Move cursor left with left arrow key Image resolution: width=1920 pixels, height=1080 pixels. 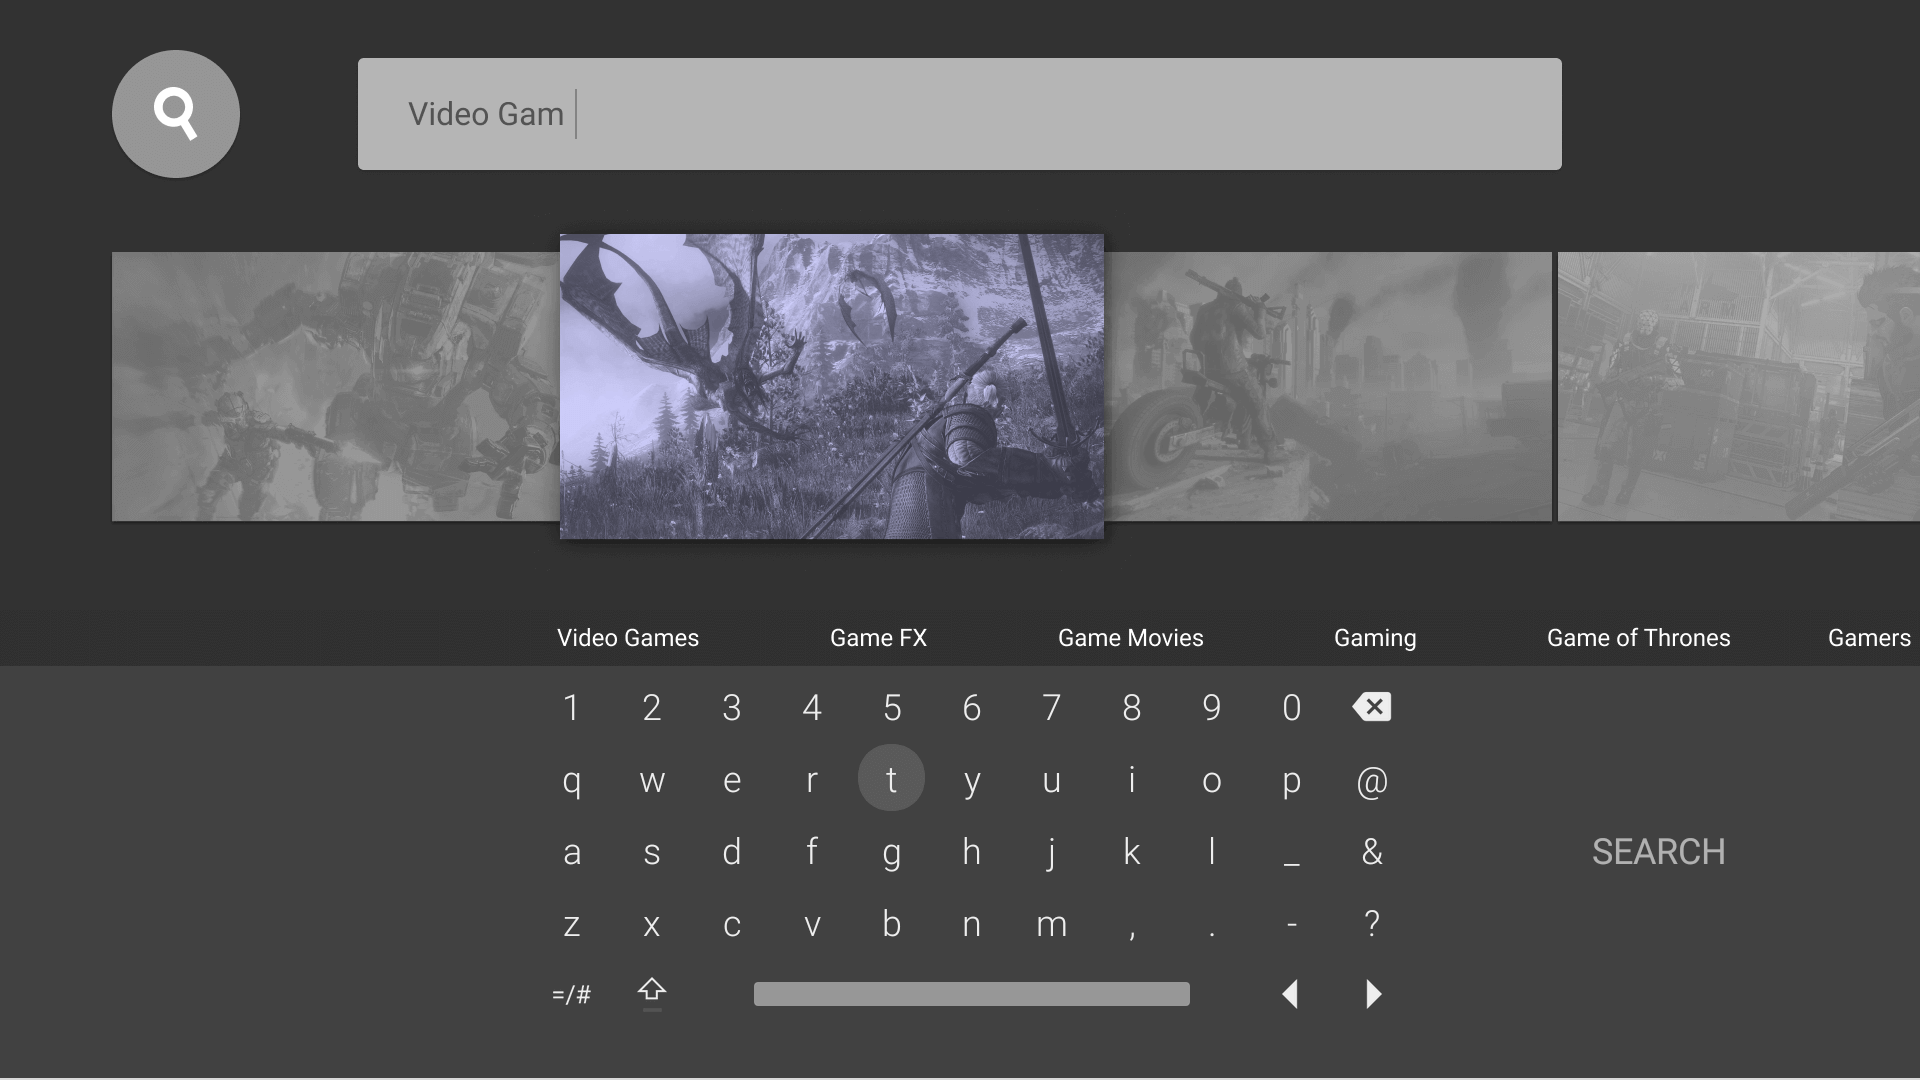(x=1291, y=994)
